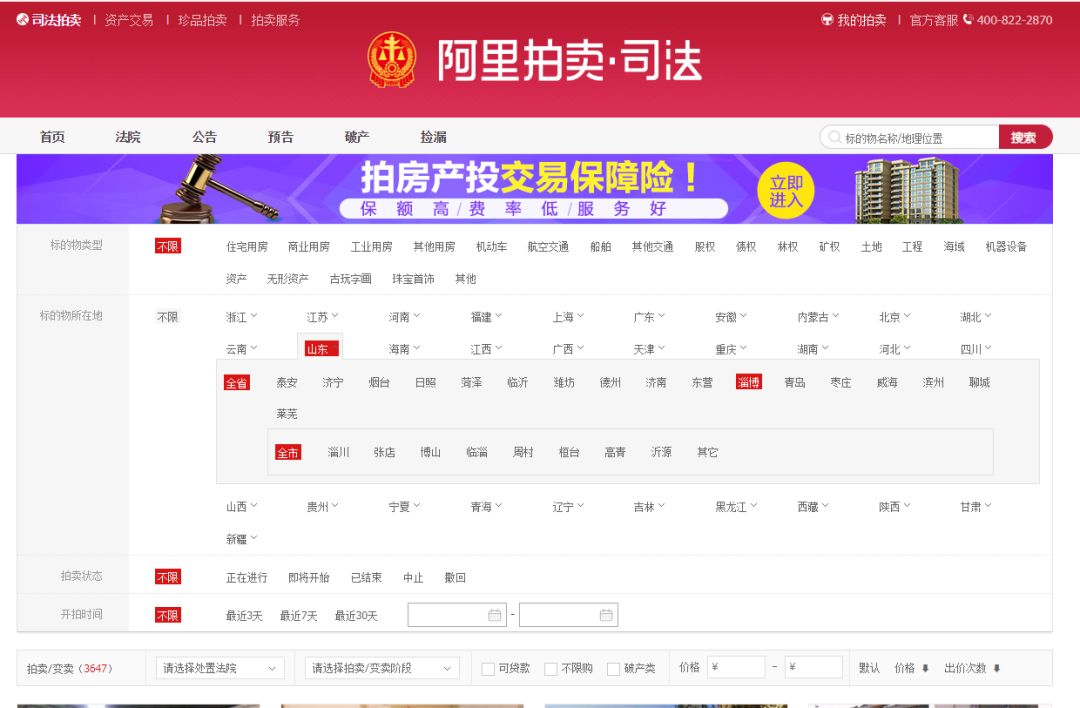Click the end date input field
Image resolution: width=1080 pixels, height=708 pixels.
click(568, 615)
